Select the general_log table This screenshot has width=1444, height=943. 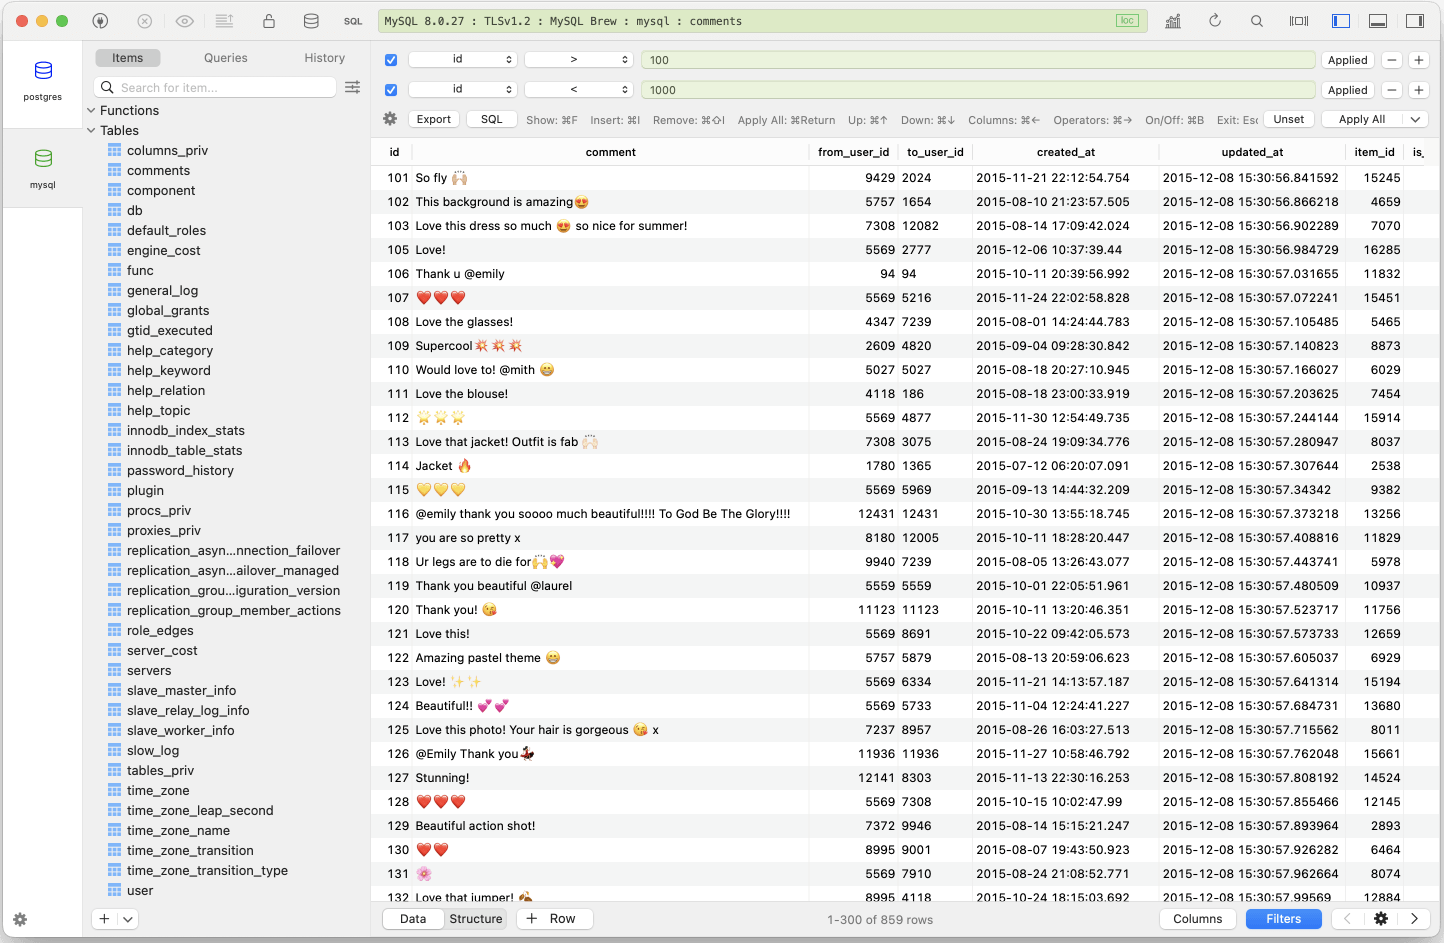pos(162,291)
